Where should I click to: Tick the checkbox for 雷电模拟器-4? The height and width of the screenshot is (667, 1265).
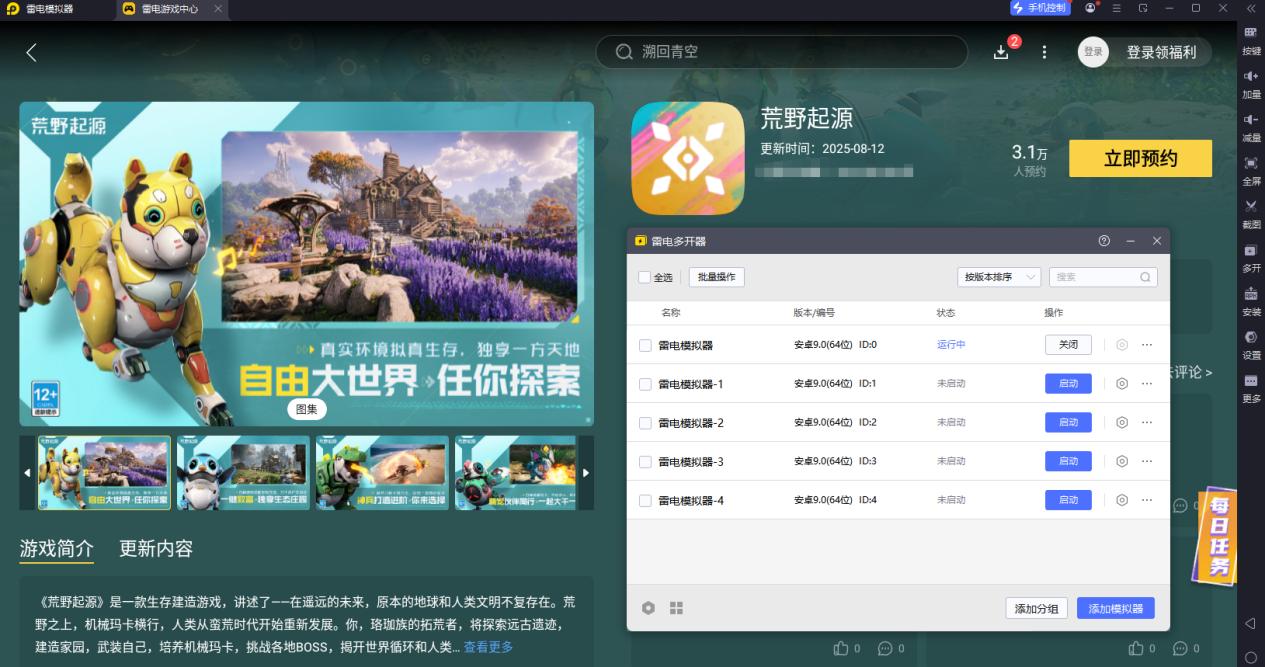coord(645,500)
